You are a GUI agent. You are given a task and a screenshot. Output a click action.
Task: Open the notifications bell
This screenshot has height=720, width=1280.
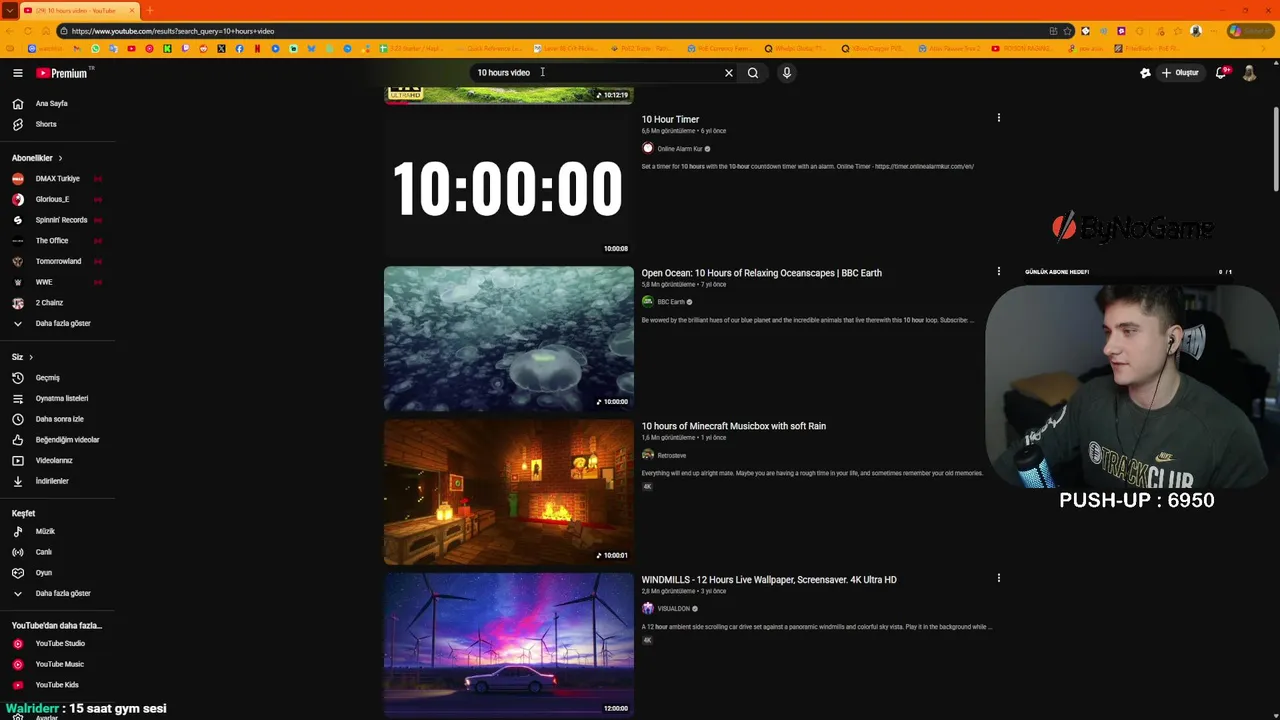pos(1221,73)
